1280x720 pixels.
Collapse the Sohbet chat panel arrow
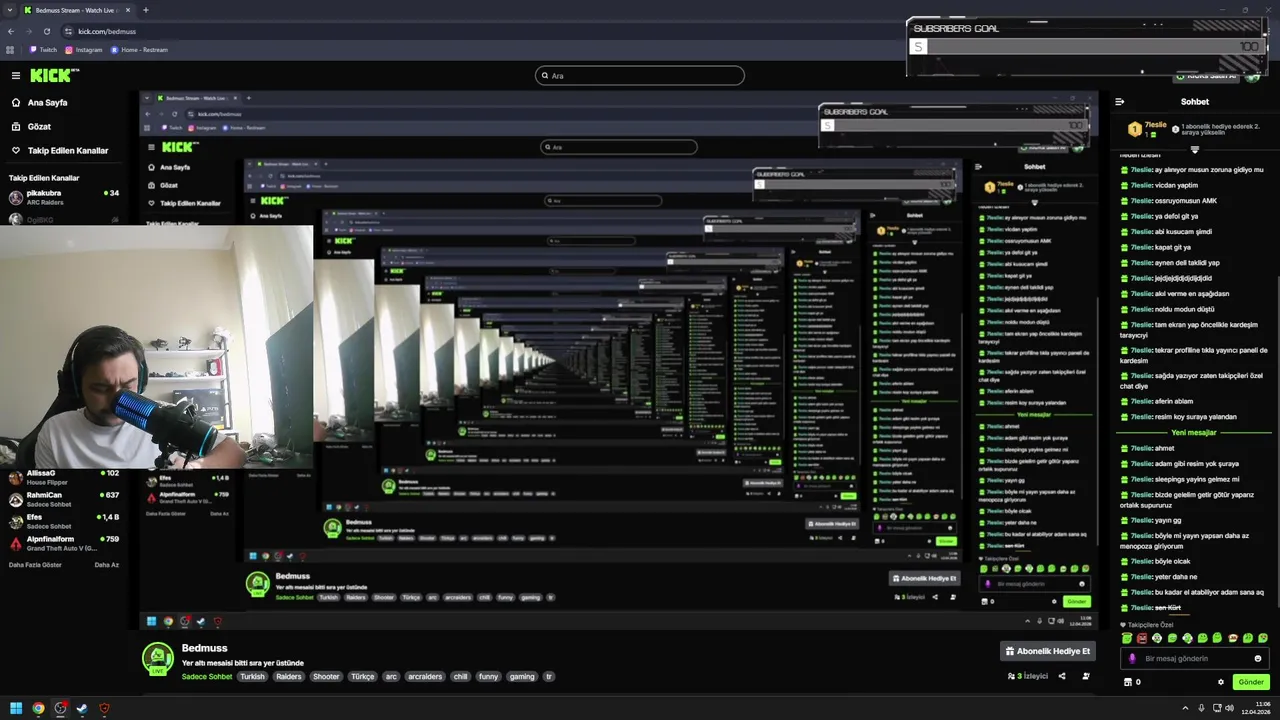(x=1120, y=101)
